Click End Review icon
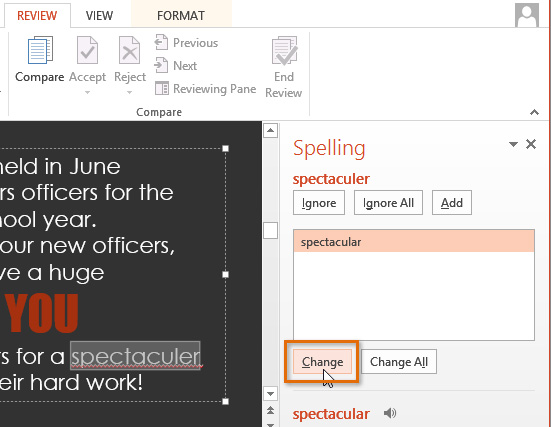551x427 pixels. [x=284, y=50]
